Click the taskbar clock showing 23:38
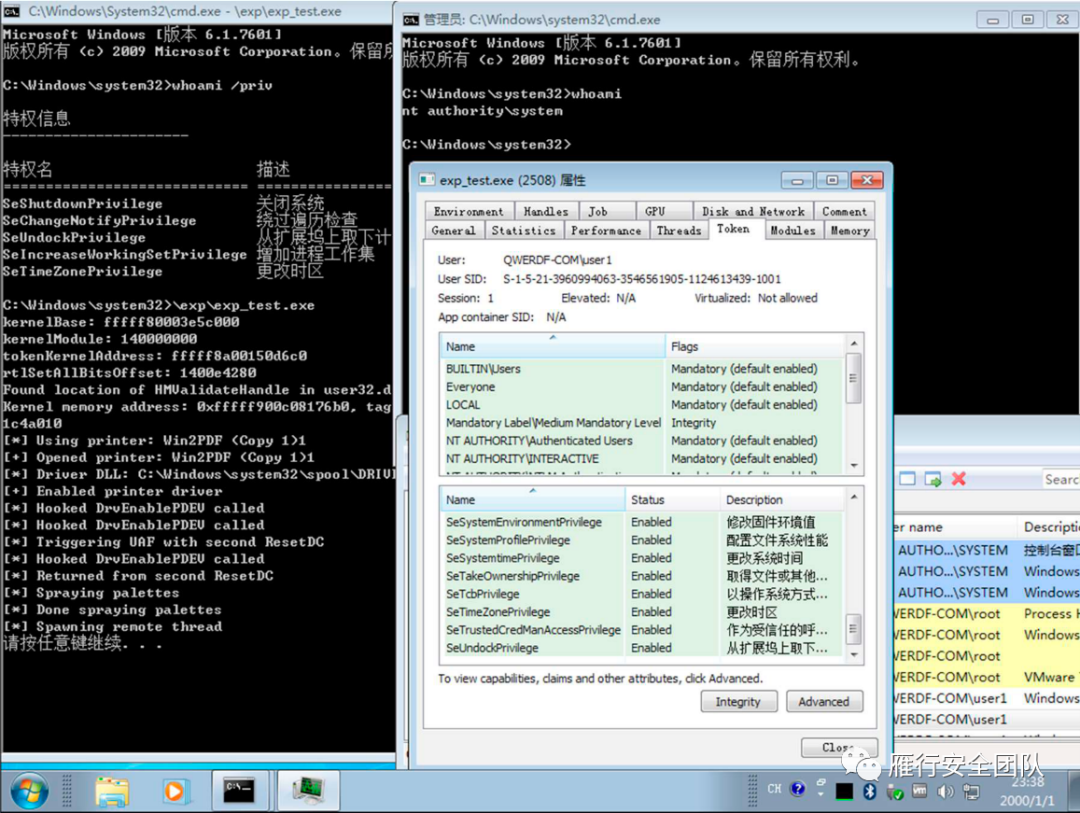The width and height of the screenshot is (1080, 813). coord(1027,791)
